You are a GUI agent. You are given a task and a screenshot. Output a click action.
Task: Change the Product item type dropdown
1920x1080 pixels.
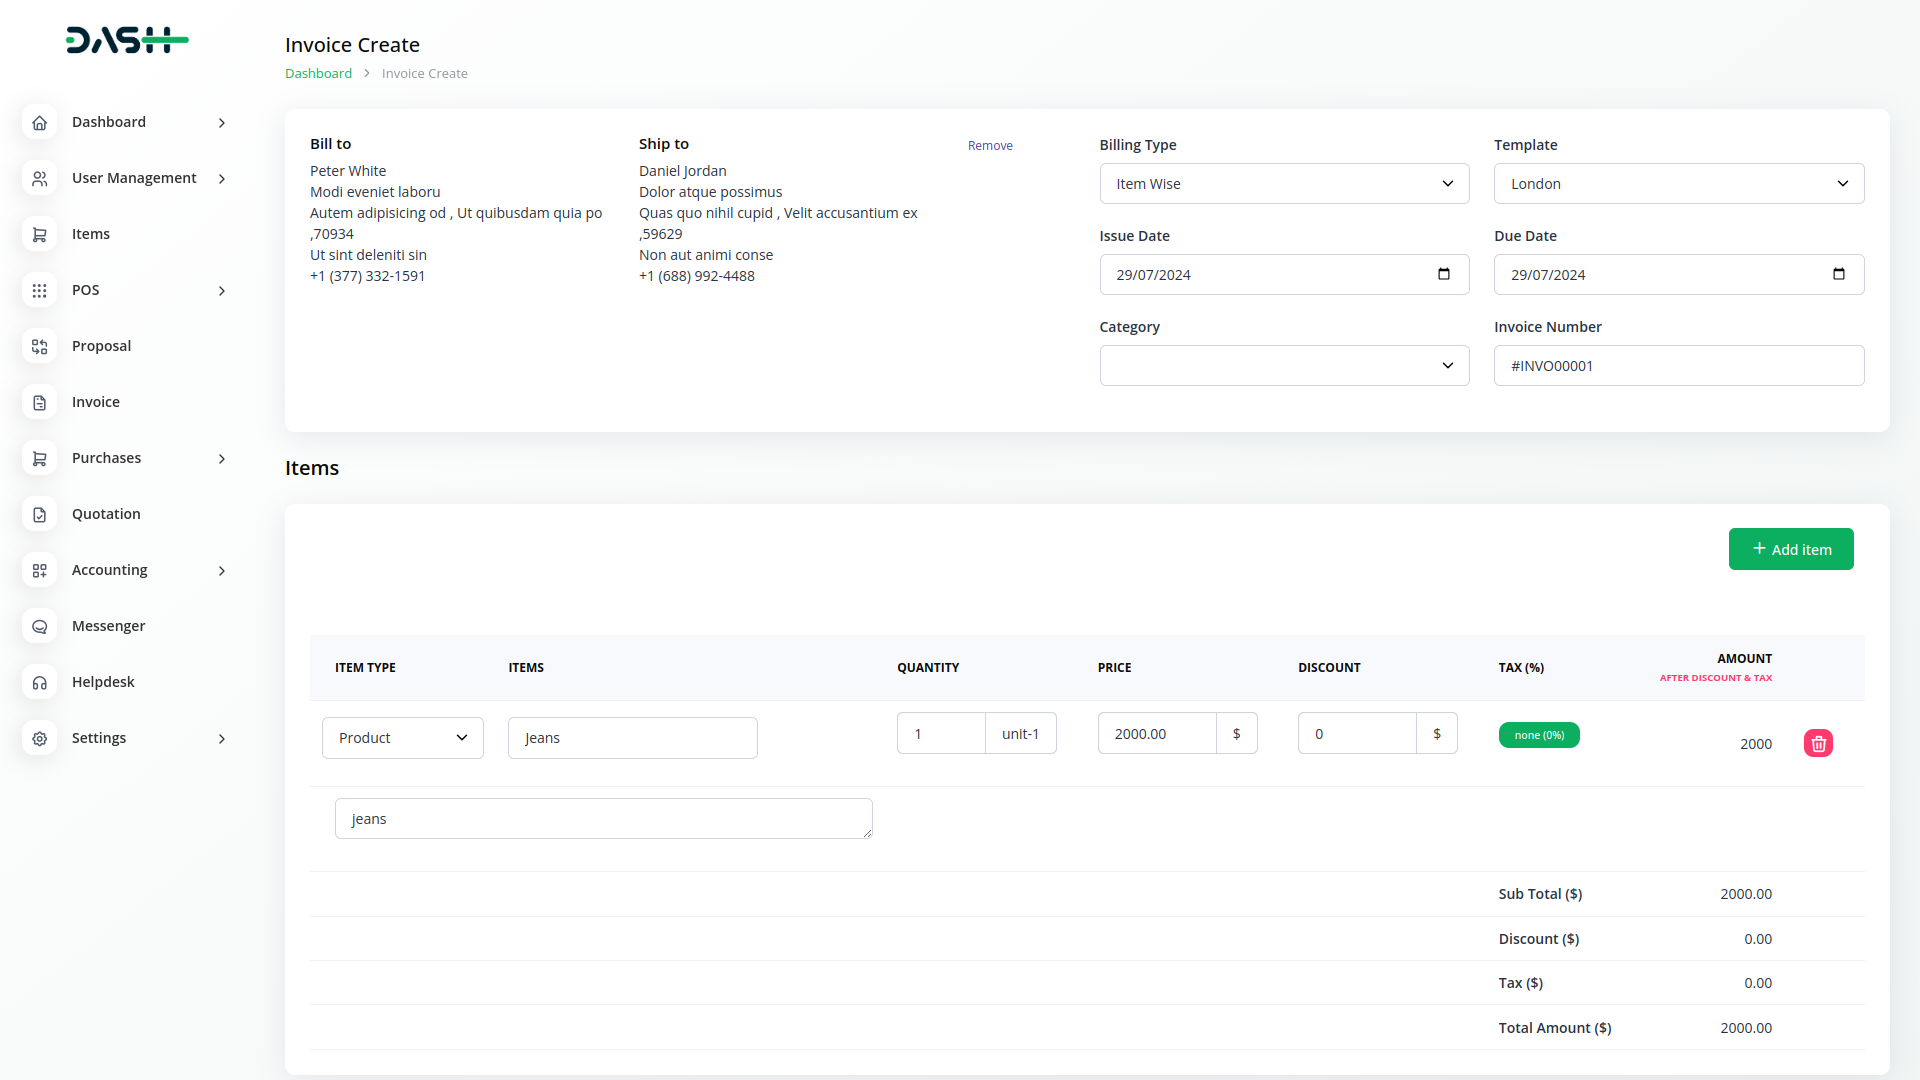point(402,738)
